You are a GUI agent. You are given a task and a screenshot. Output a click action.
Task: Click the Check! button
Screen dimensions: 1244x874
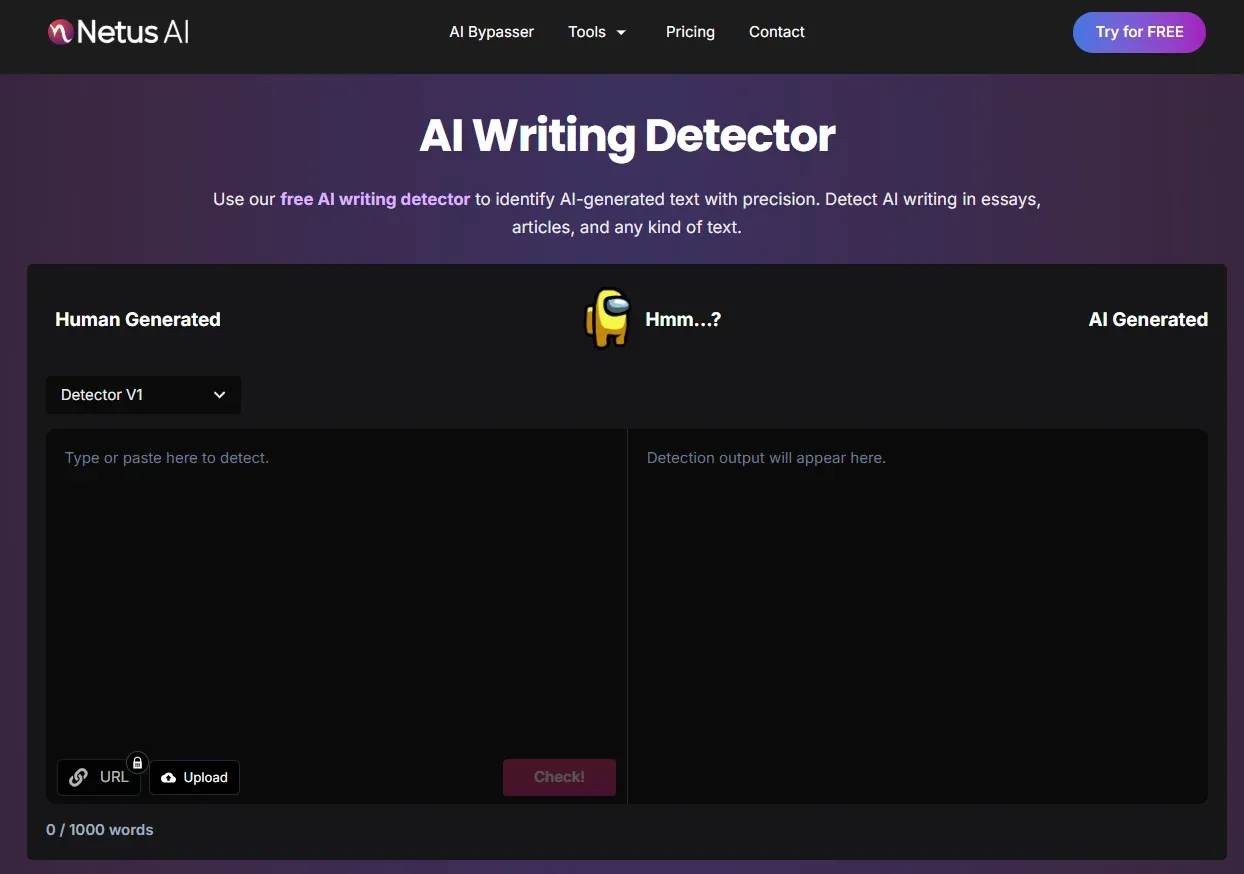click(559, 777)
